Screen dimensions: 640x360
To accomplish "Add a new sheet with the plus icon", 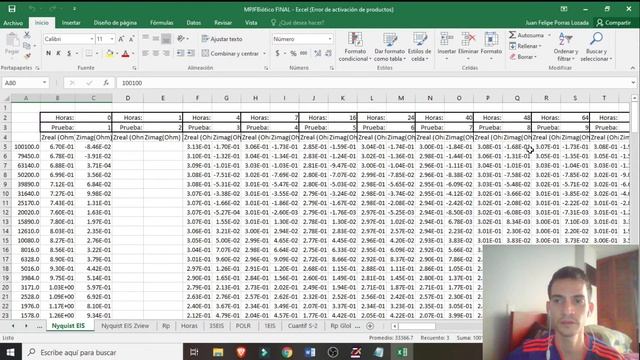I will [x=370, y=326].
